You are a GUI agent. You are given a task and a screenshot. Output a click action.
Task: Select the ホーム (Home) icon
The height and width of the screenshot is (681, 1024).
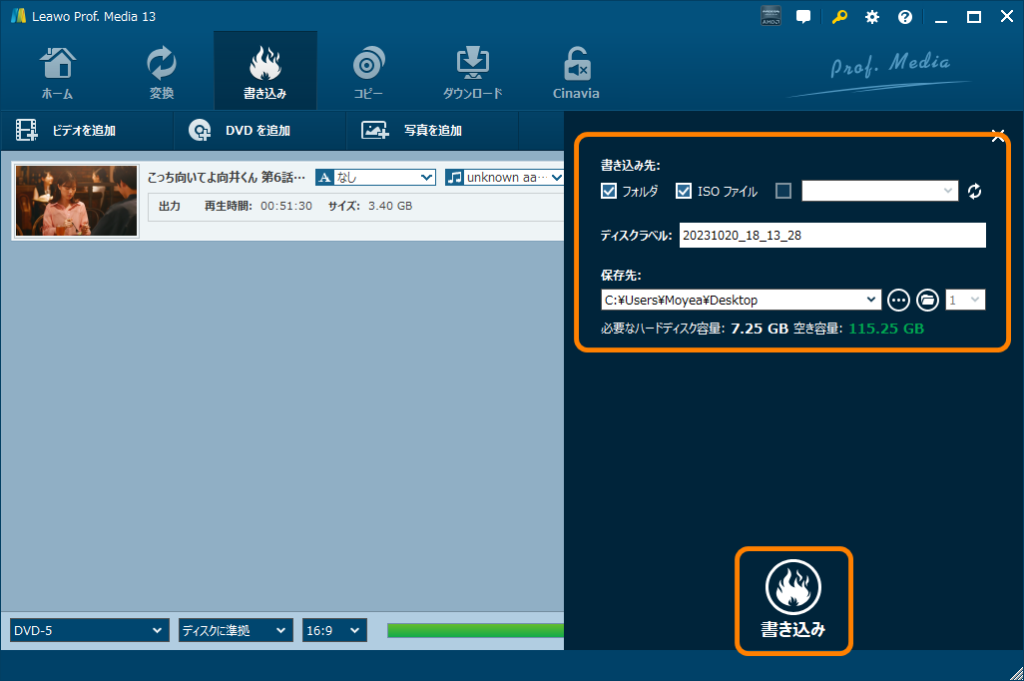(x=57, y=70)
